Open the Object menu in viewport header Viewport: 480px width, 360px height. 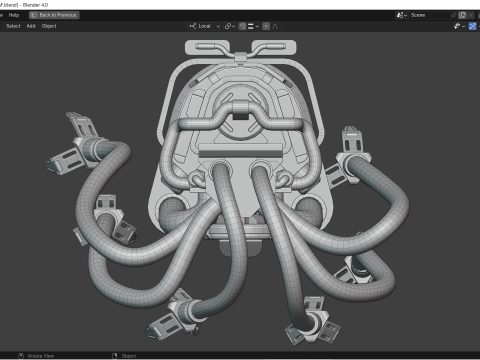tap(49, 26)
